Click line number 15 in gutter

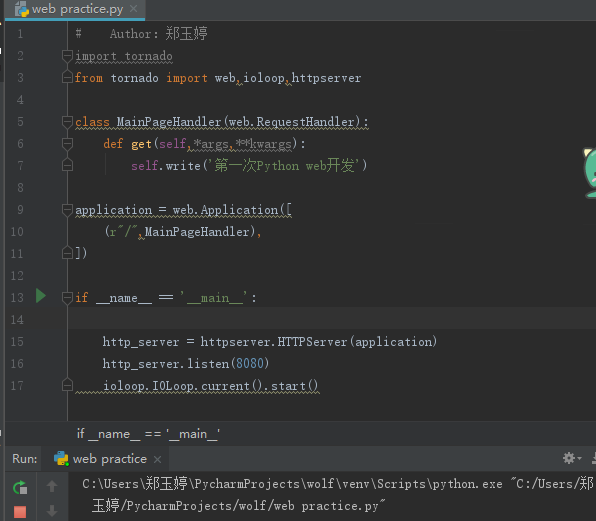coord(17,342)
